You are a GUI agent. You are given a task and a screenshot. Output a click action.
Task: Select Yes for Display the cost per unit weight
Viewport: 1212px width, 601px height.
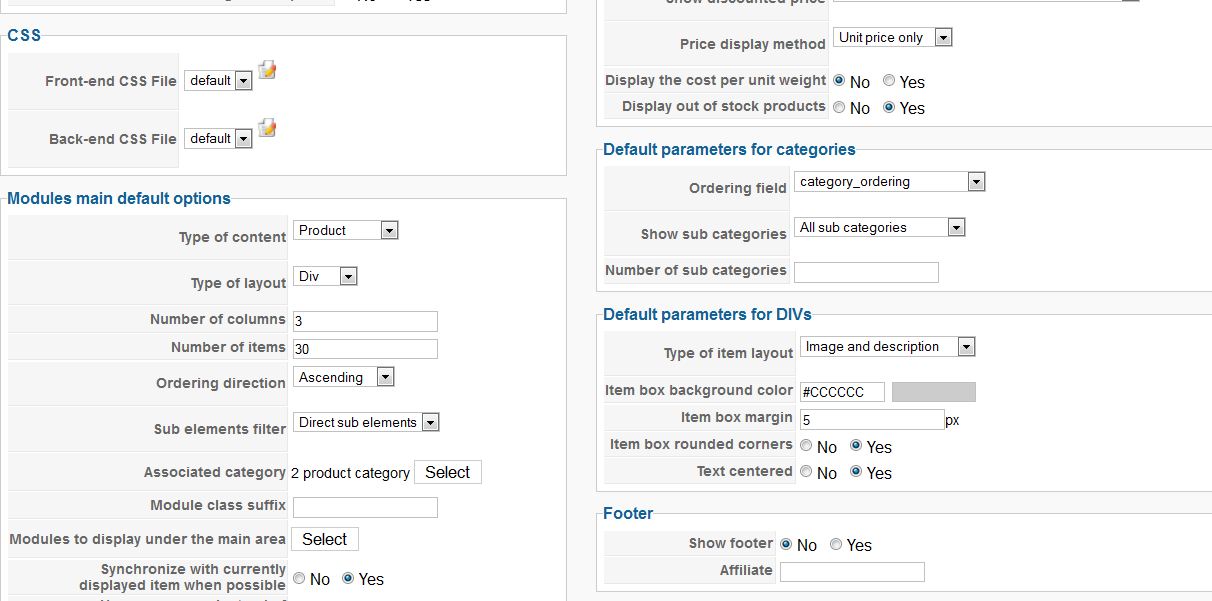tap(889, 81)
